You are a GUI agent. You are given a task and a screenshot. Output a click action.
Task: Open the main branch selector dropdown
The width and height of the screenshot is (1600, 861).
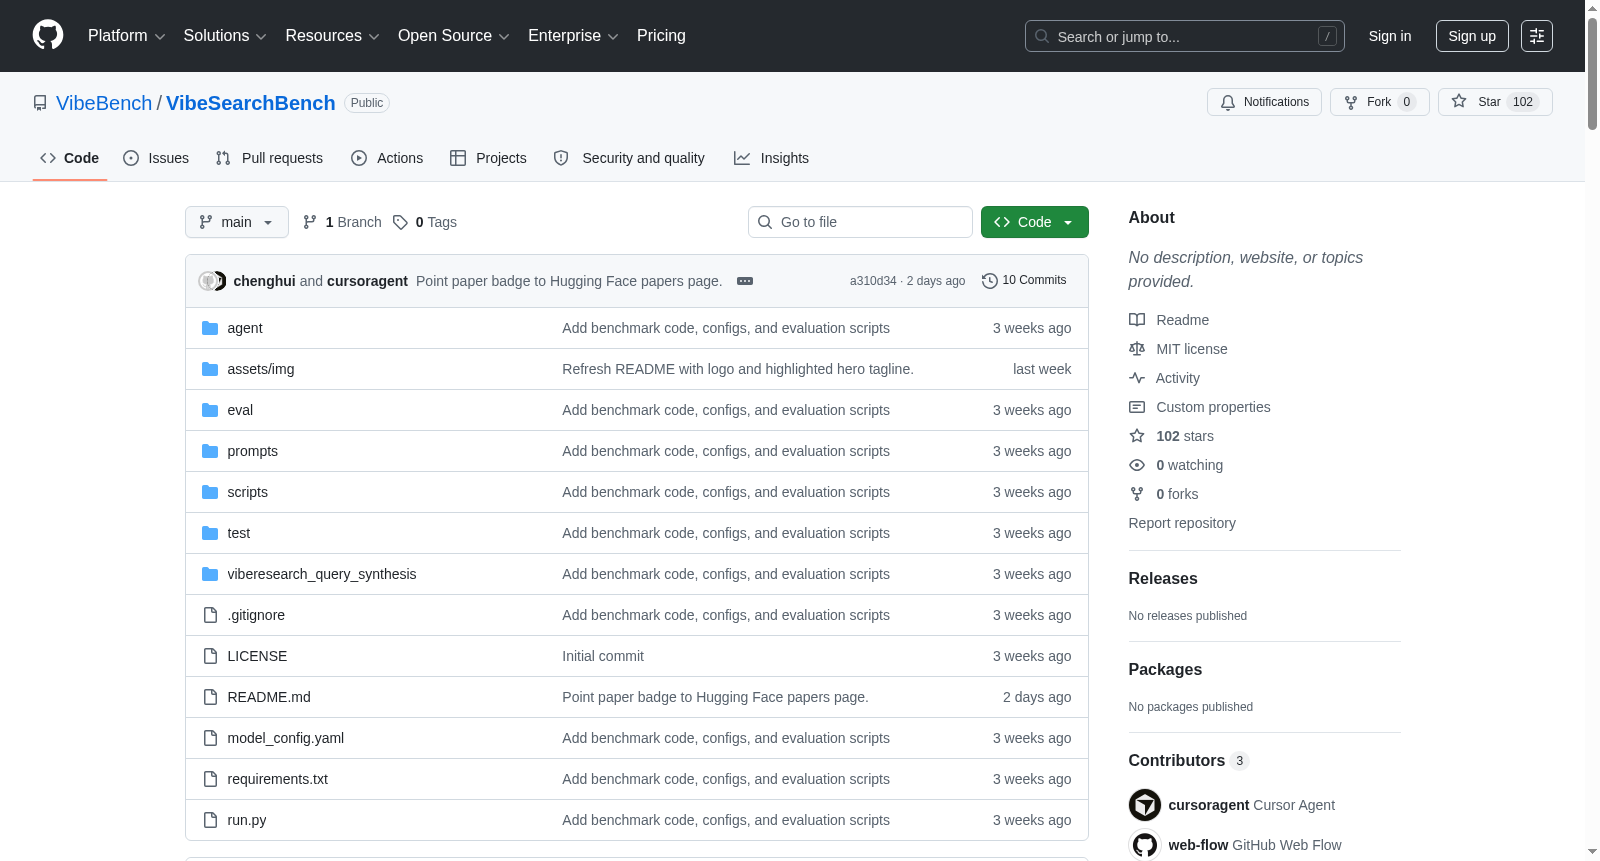[x=237, y=222]
